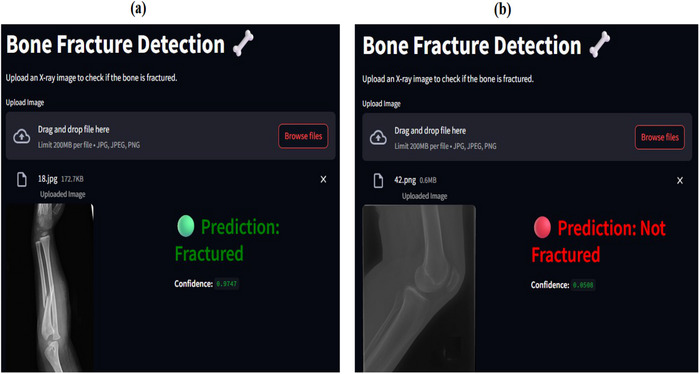Click the left drag and drop file area
This screenshot has height=374, width=700.
(x=171, y=136)
